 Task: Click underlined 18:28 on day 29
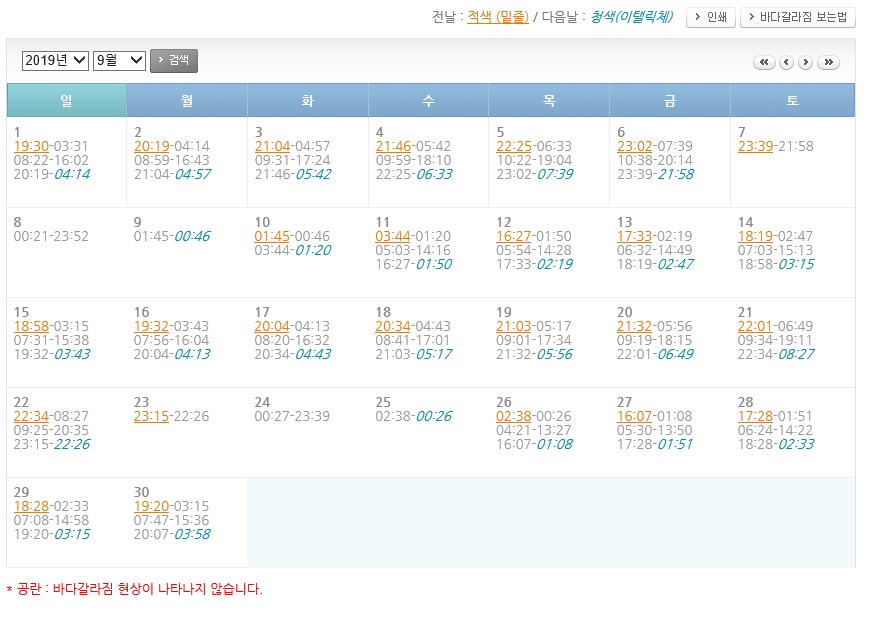pos(31,506)
